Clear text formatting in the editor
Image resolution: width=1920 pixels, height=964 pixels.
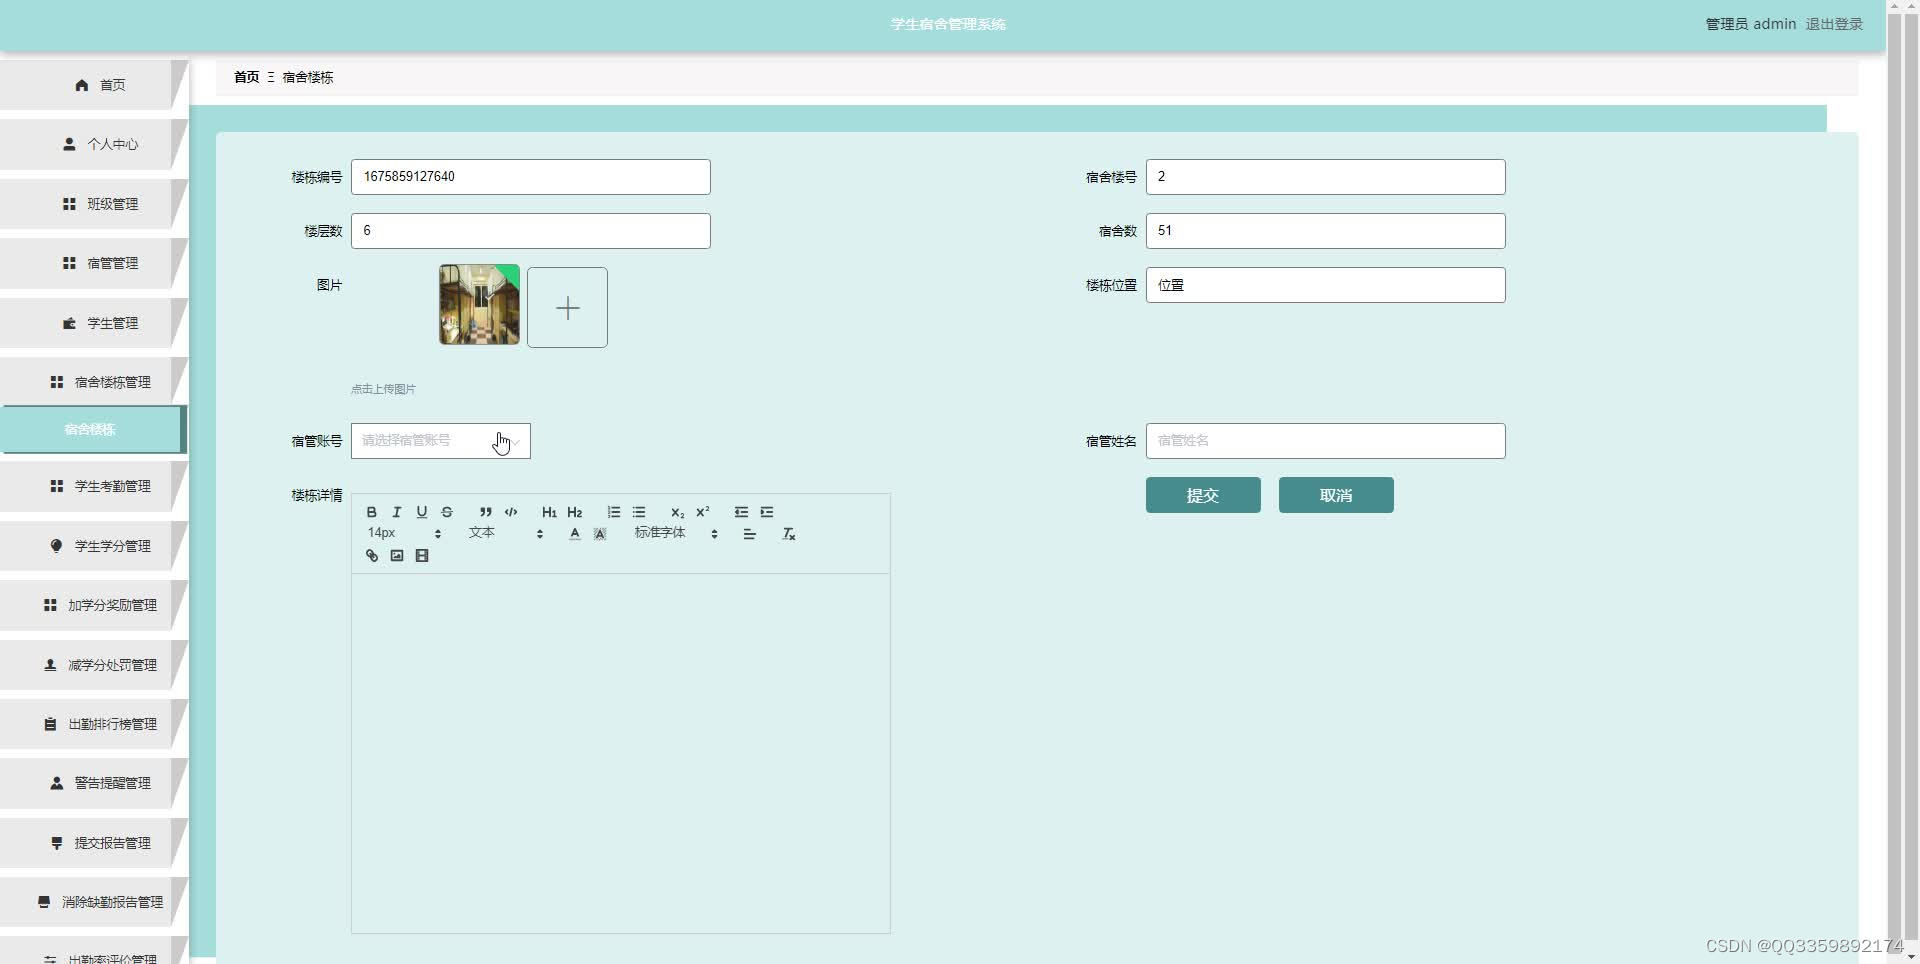[x=789, y=534]
